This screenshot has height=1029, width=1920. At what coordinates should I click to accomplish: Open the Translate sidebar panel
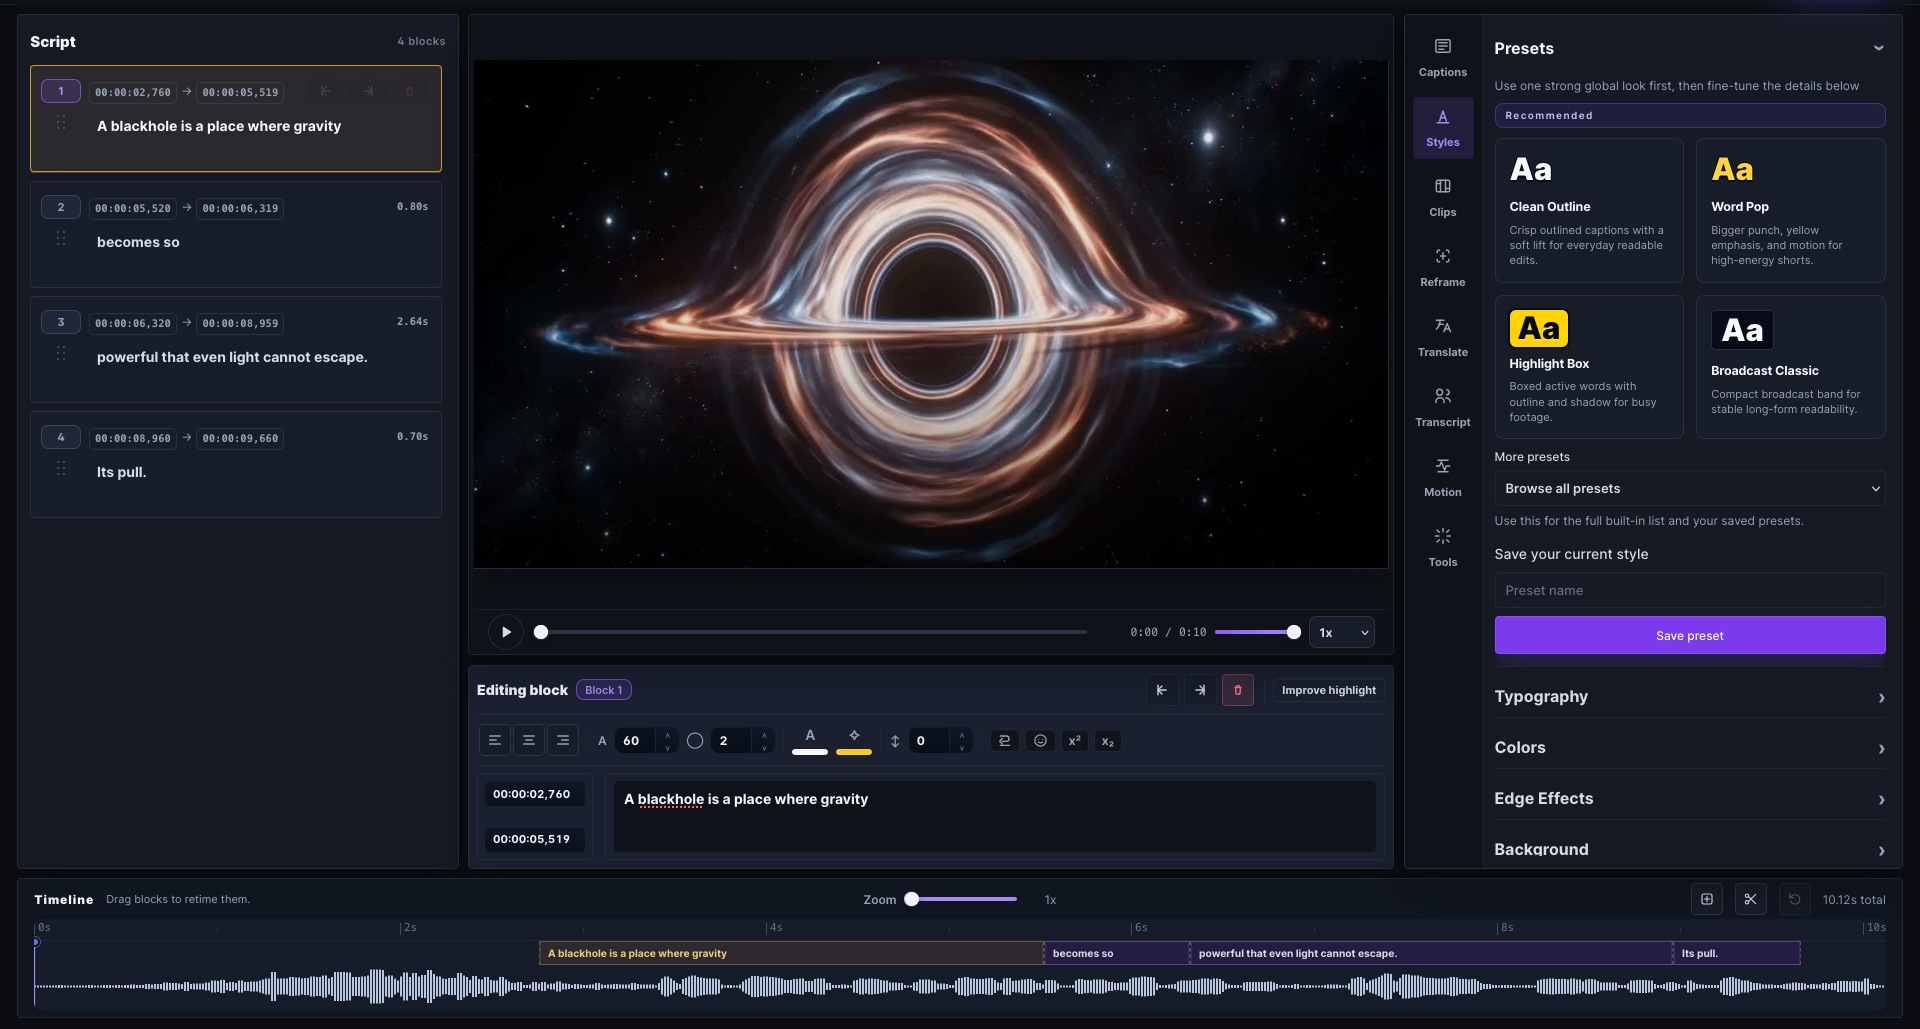point(1442,338)
